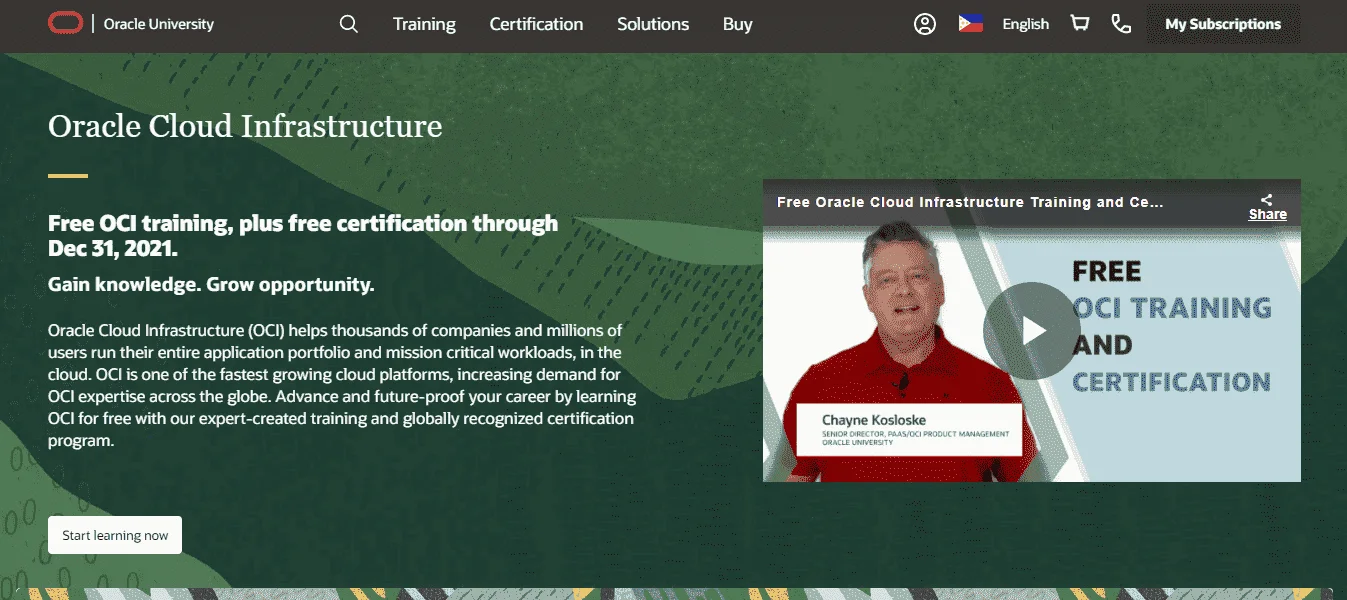
Task: Click the Oracle logo icon
Action: pos(66,24)
